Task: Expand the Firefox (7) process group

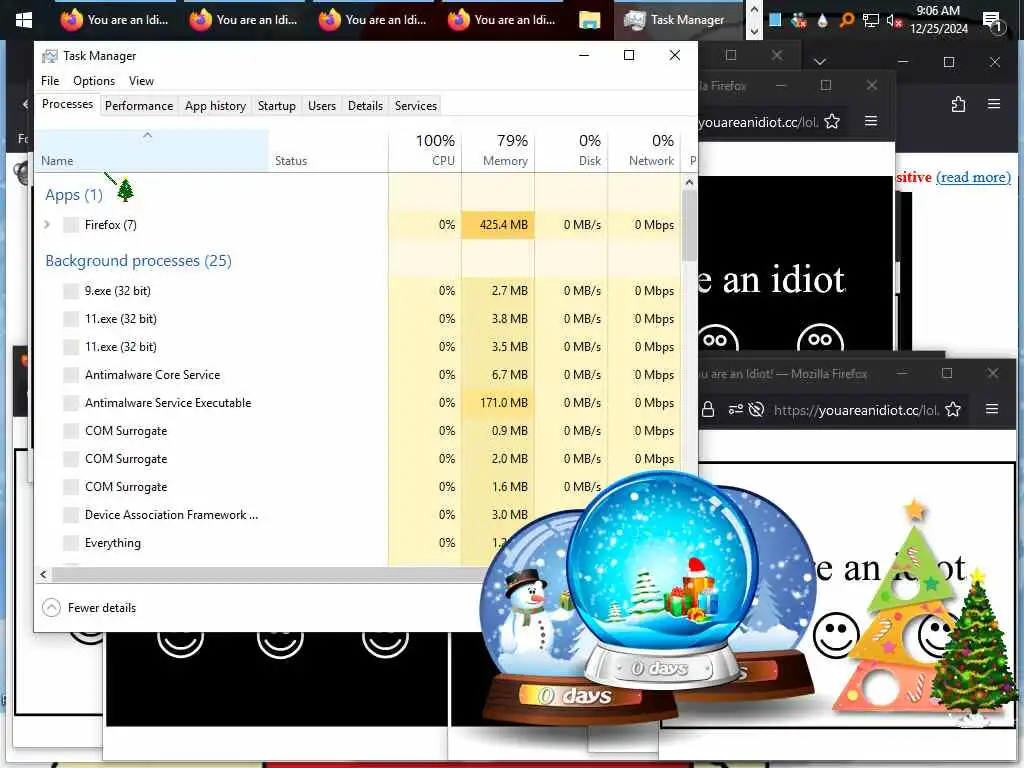Action: pyautogui.click(x=47, y=225)
